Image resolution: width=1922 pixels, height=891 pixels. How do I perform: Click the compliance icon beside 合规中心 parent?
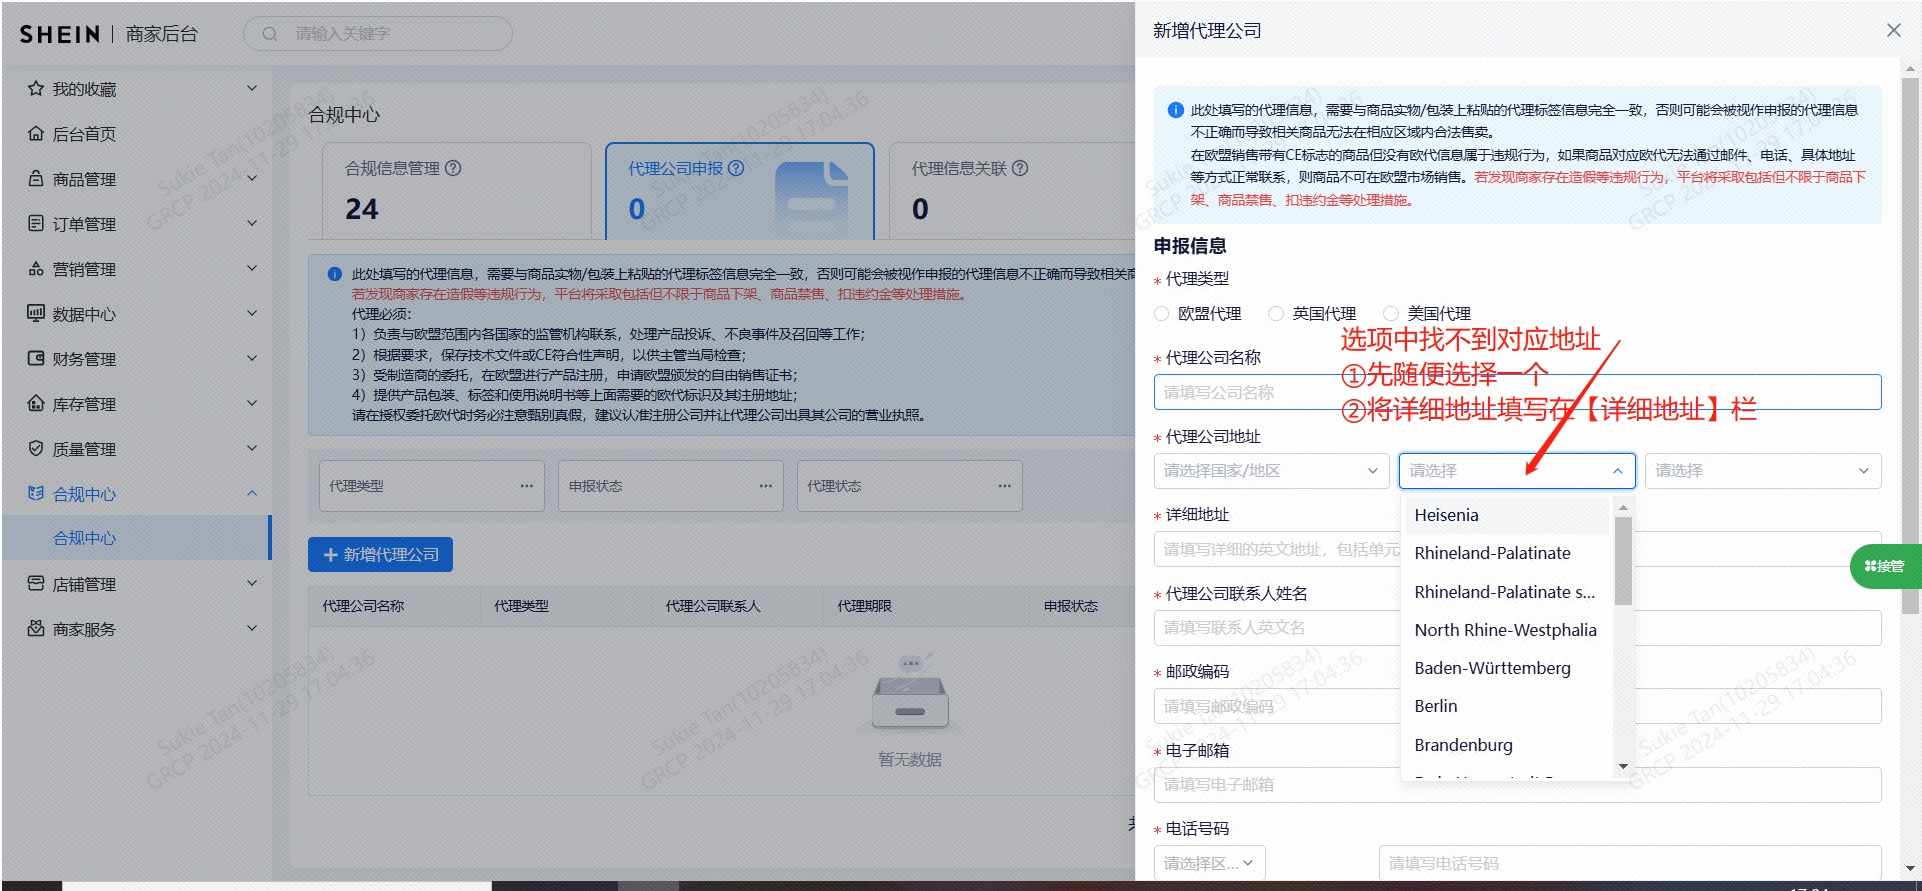click(x=36, y=493)
